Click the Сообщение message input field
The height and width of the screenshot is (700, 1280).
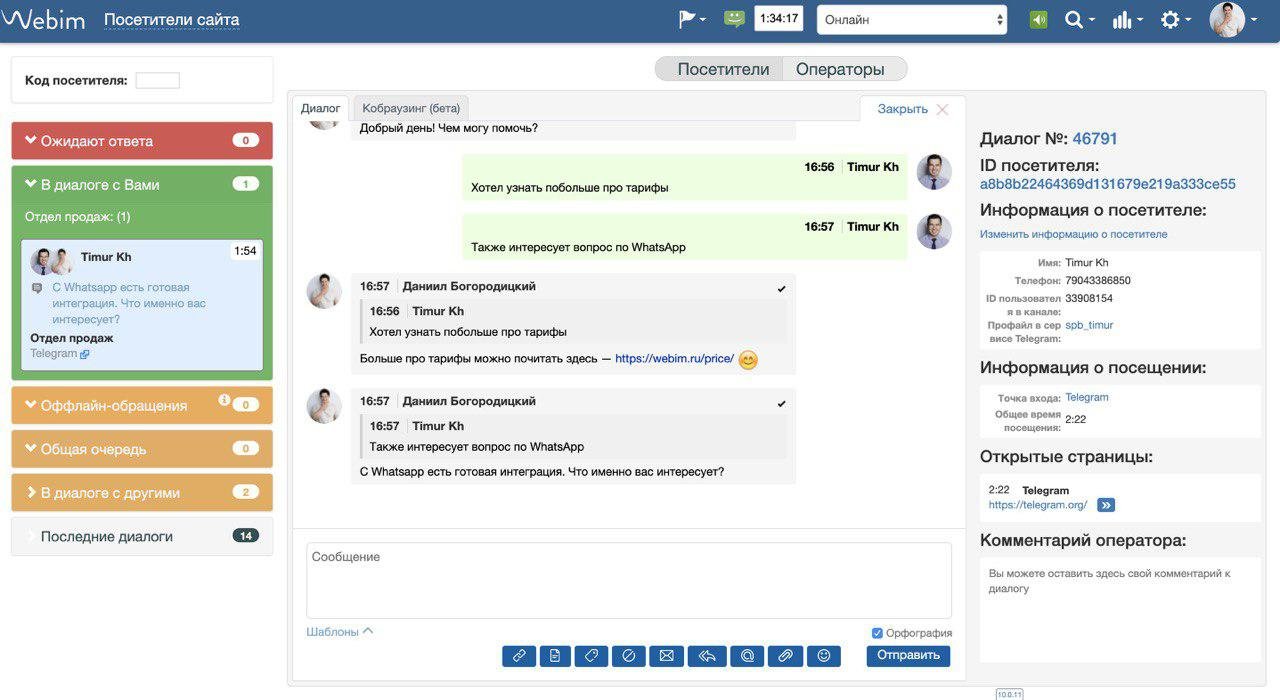pyautogui.click(x=628, y=580)
